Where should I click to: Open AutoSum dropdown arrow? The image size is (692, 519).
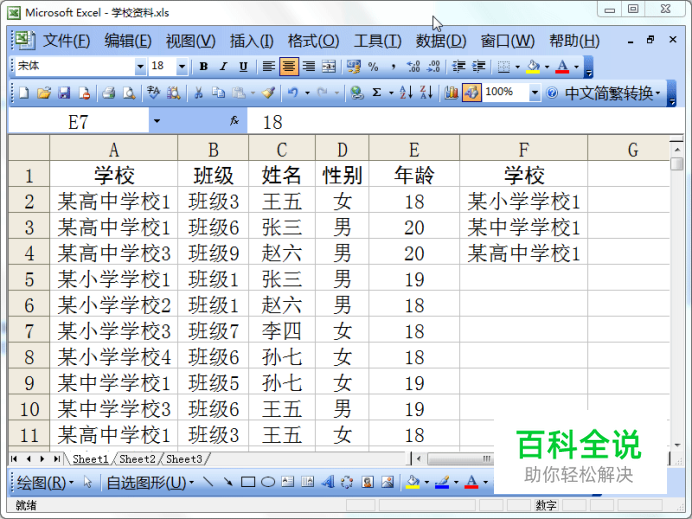[x=391, y=93]
